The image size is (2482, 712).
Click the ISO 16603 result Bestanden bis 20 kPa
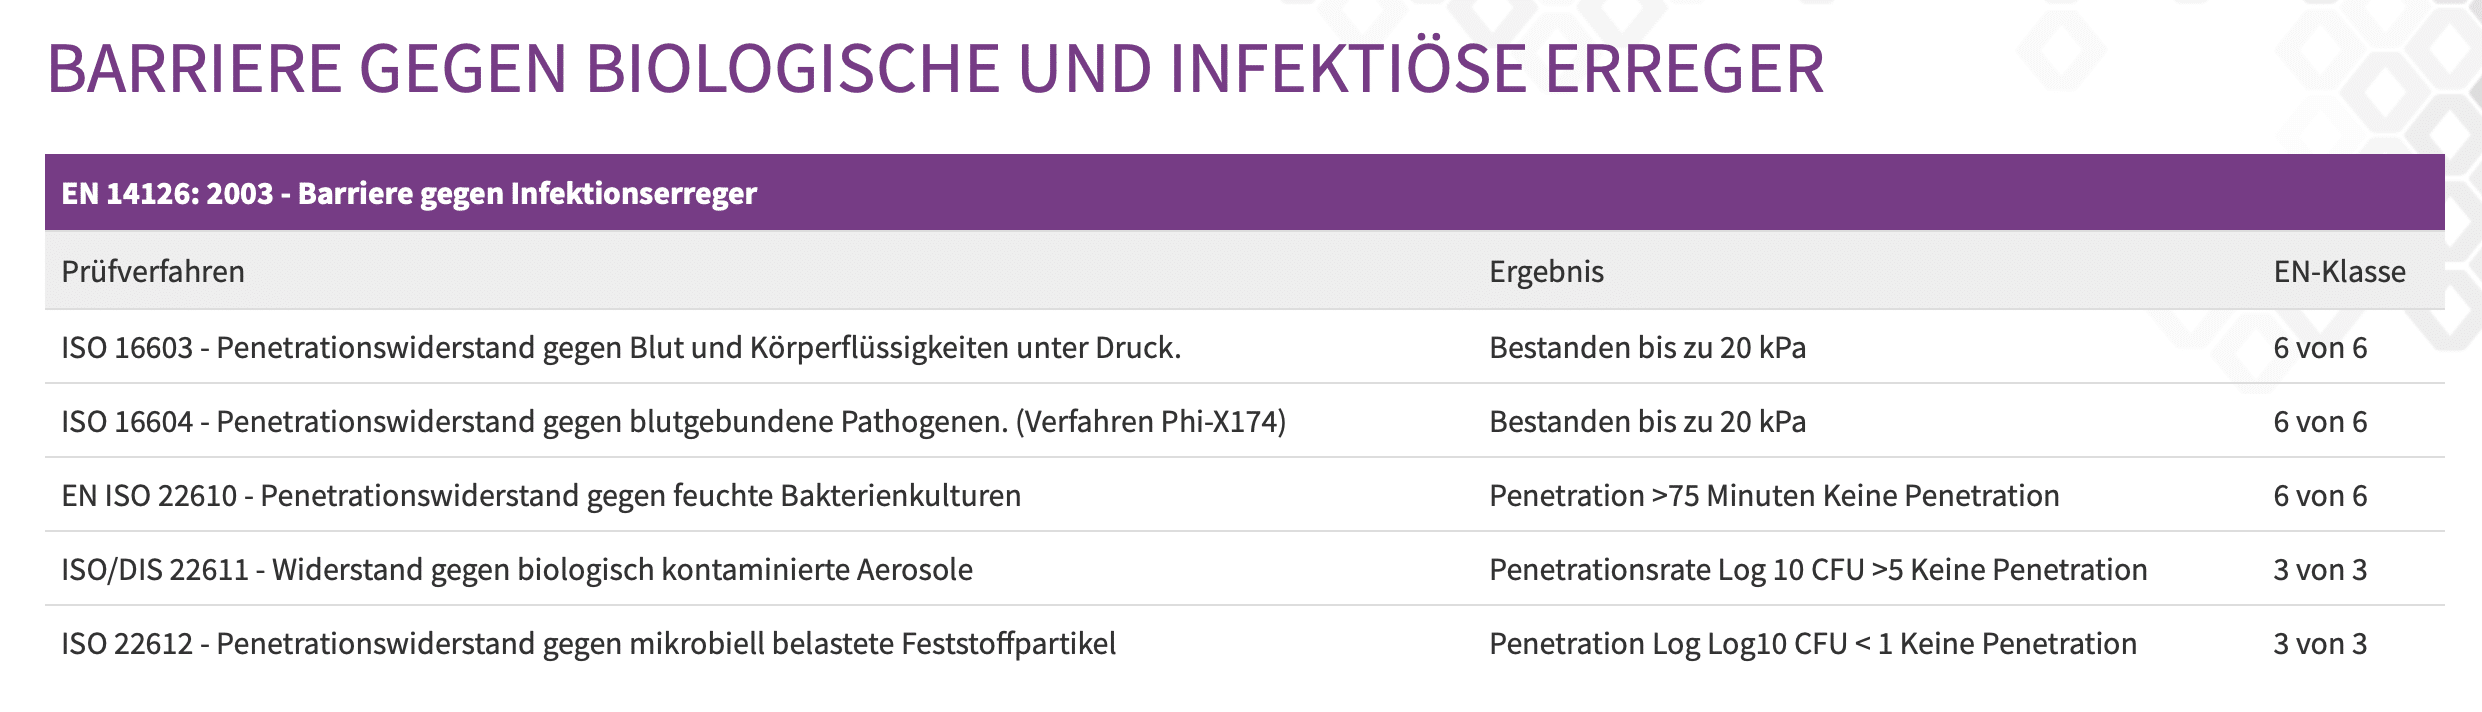pos(1647,348)
